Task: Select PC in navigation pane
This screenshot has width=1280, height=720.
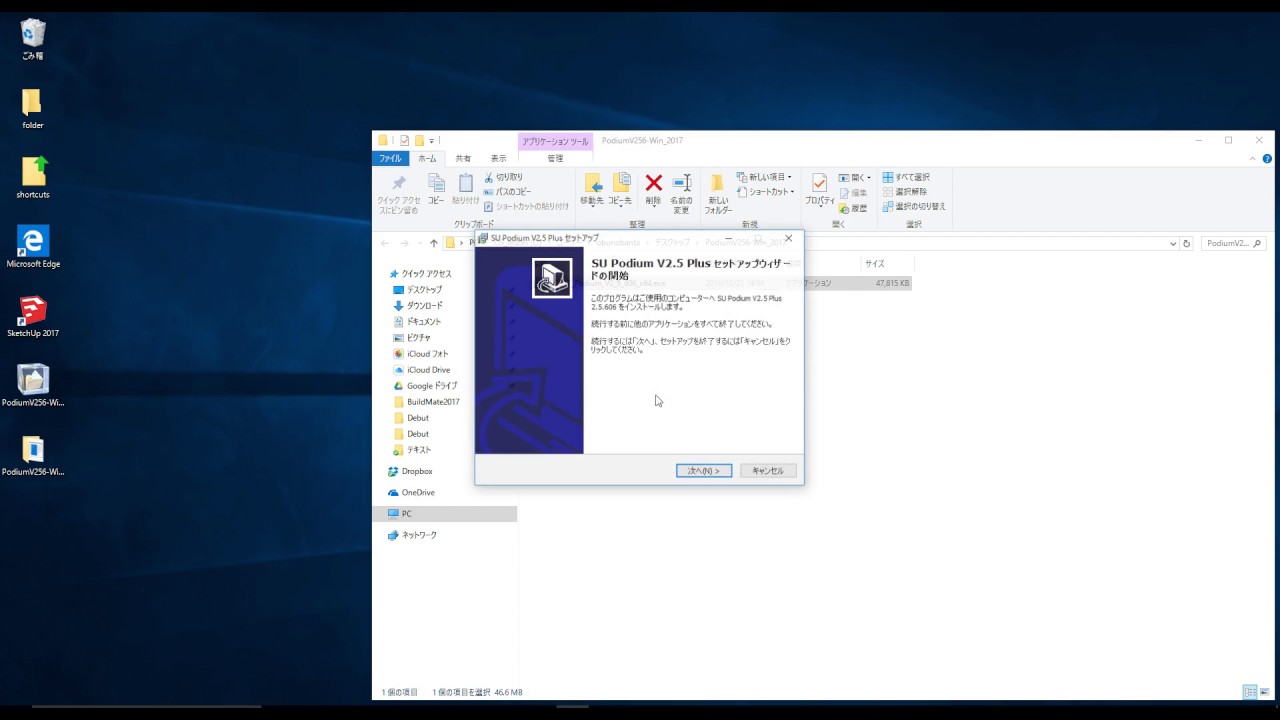Action: point(445,513)
